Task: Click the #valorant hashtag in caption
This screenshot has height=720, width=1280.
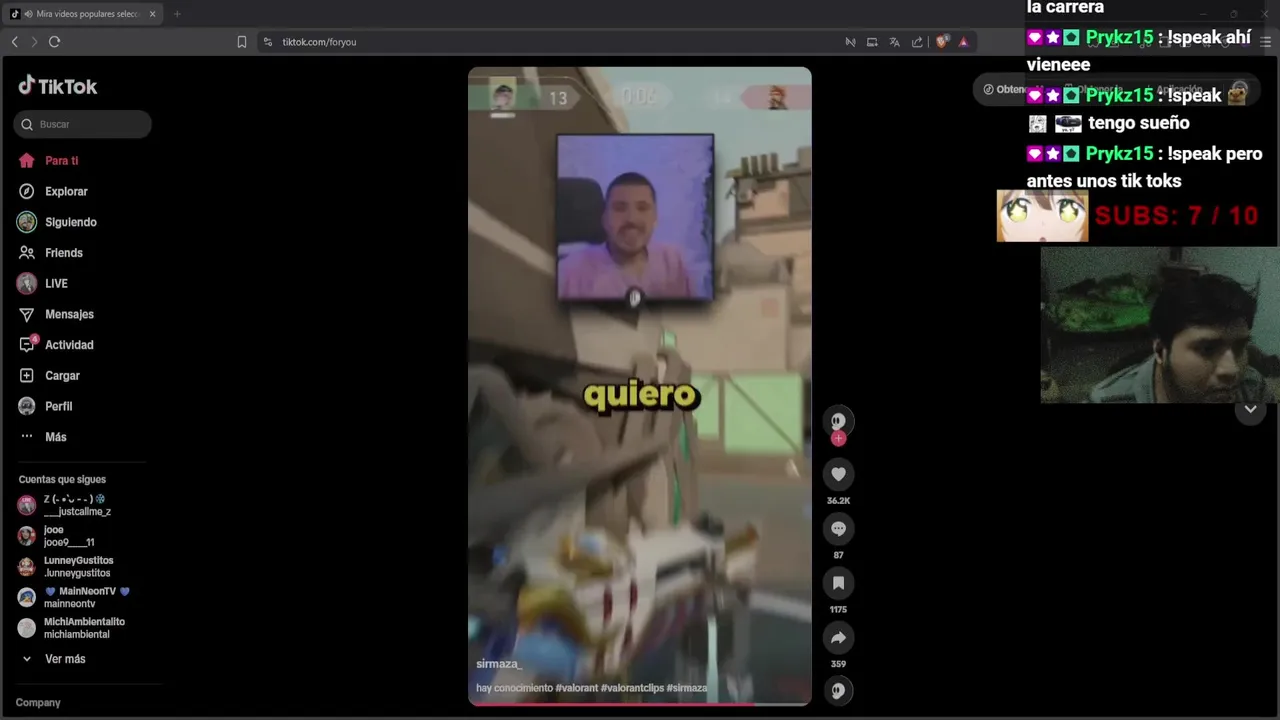Action: tap(577, 688)
